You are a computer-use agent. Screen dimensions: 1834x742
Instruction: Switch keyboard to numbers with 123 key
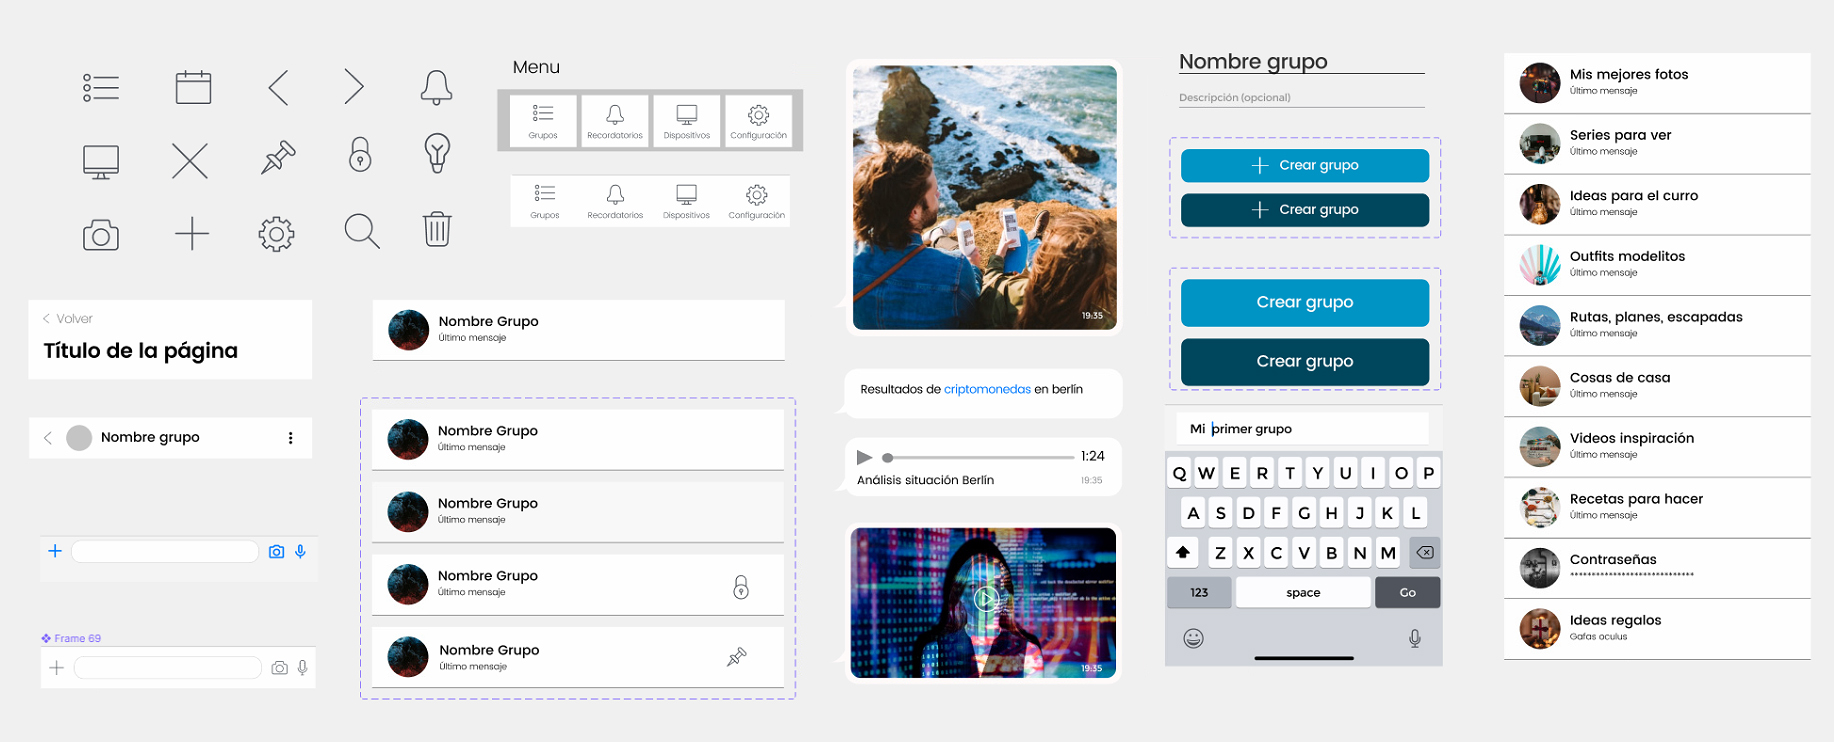tap(1199, 593)
